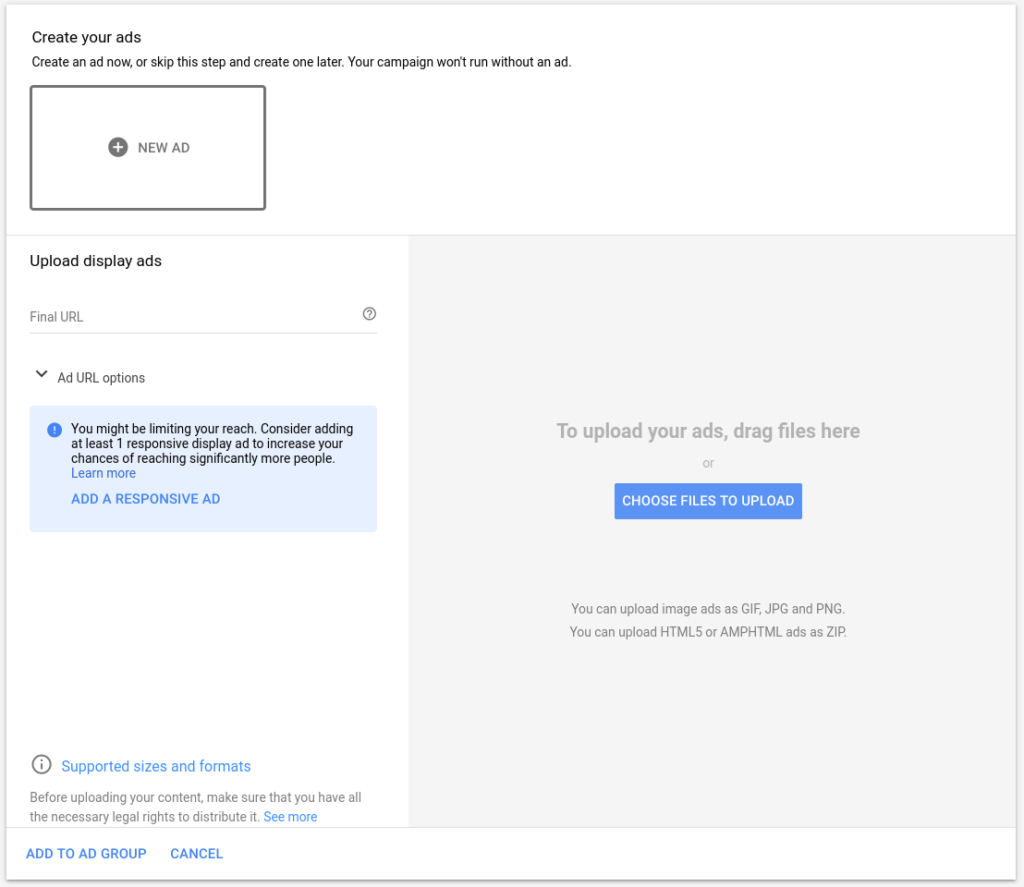Viewport: 1024px width, 887px height.
Task: Click CHOOSE FILES TO UPLOAD button
Action: pyautogui.click(x=708, y=501)
